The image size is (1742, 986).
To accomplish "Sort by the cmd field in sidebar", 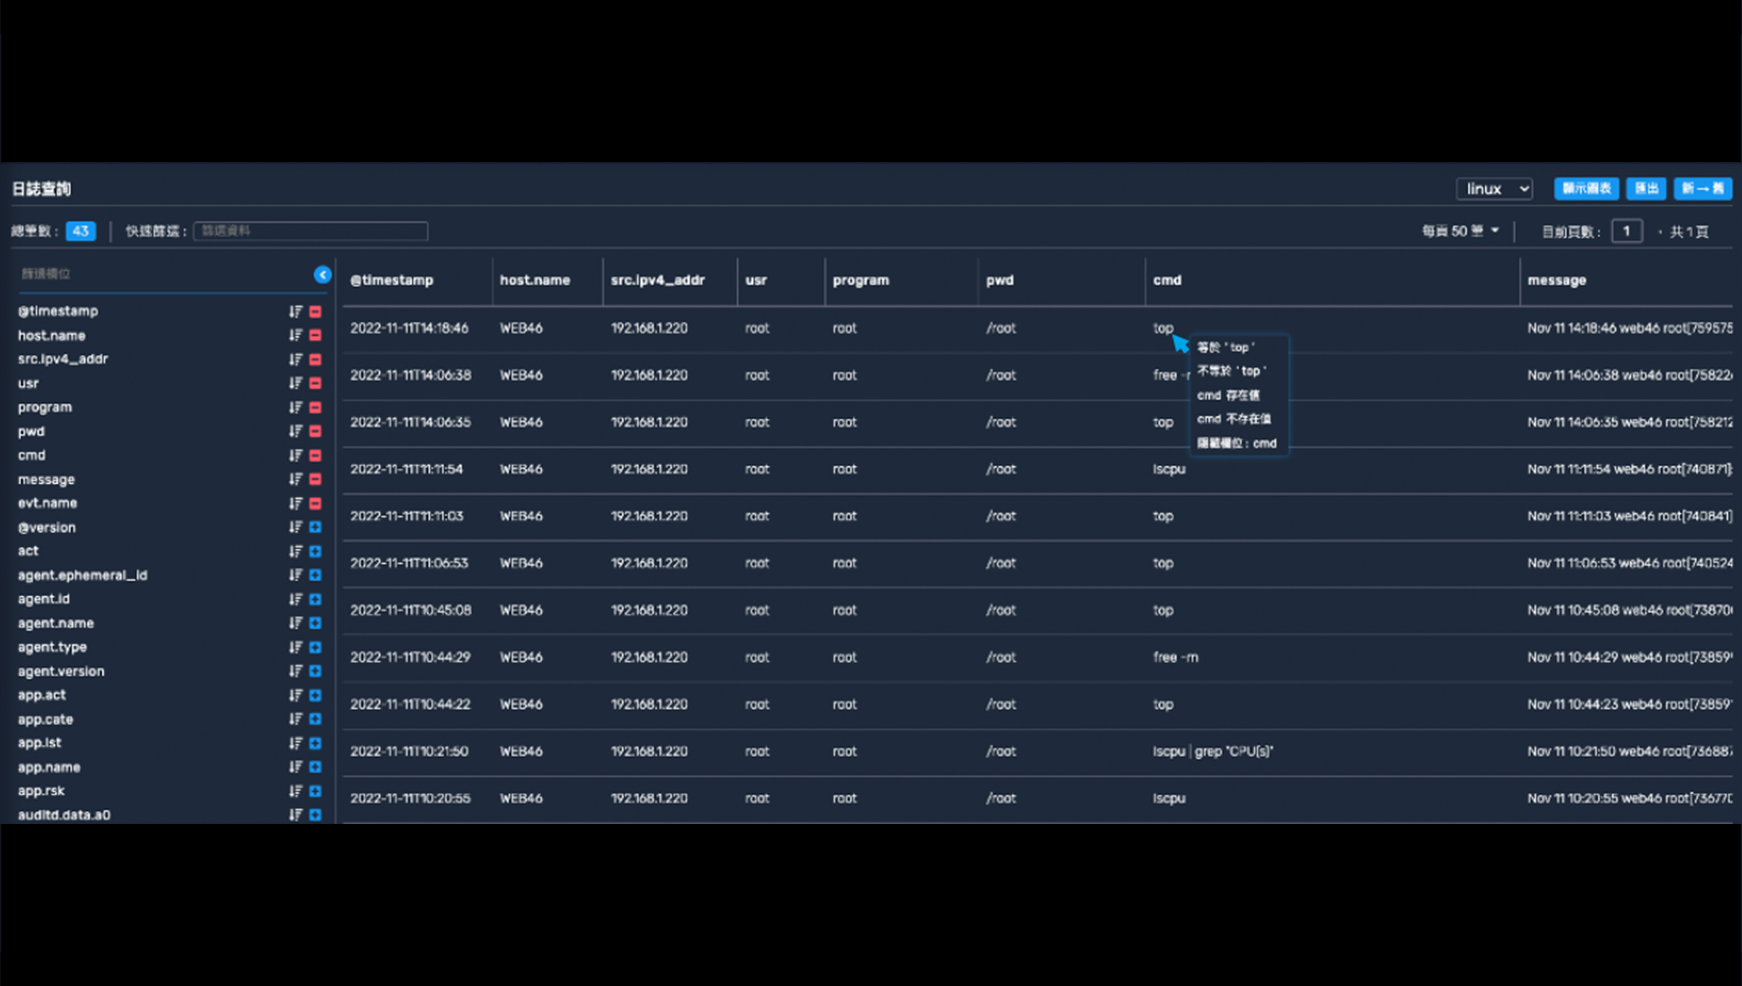I will pyautogui.click(x=295, y=456).
